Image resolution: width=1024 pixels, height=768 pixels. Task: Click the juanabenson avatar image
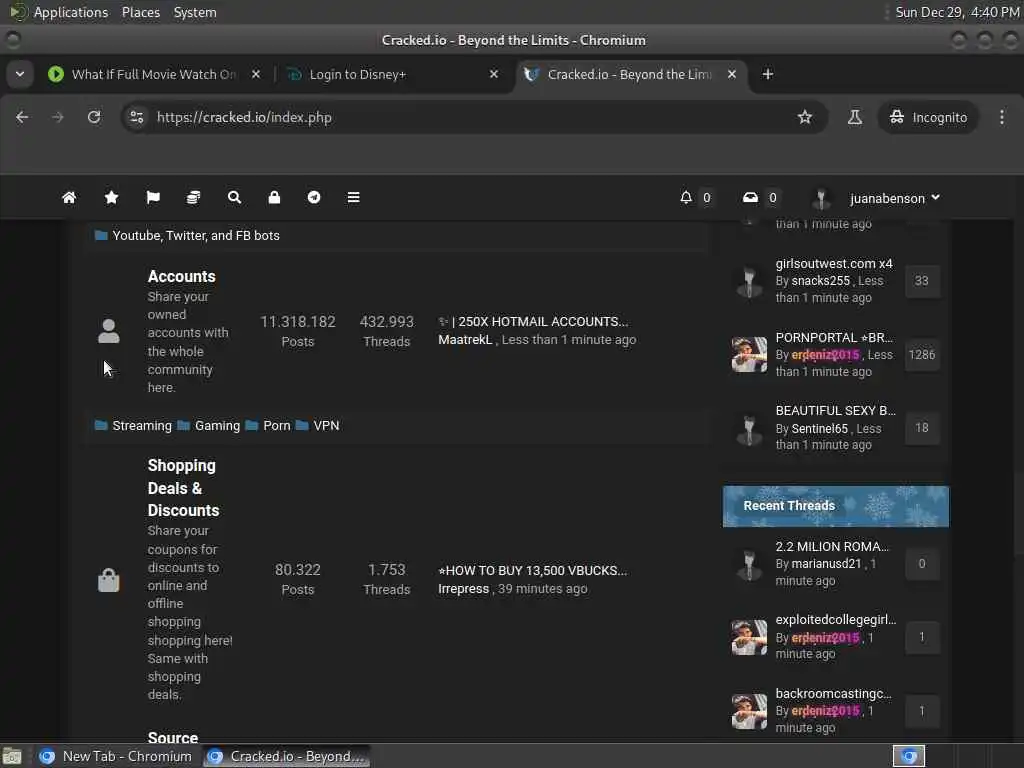tap(822, 198)
